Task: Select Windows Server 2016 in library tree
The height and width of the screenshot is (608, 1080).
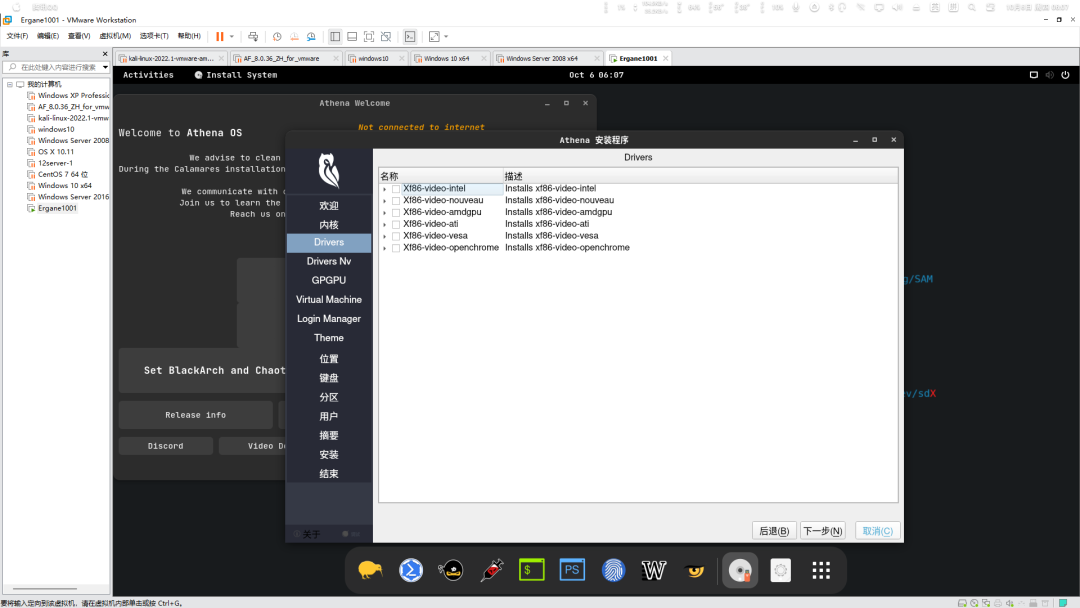Action: click(73, 197)
